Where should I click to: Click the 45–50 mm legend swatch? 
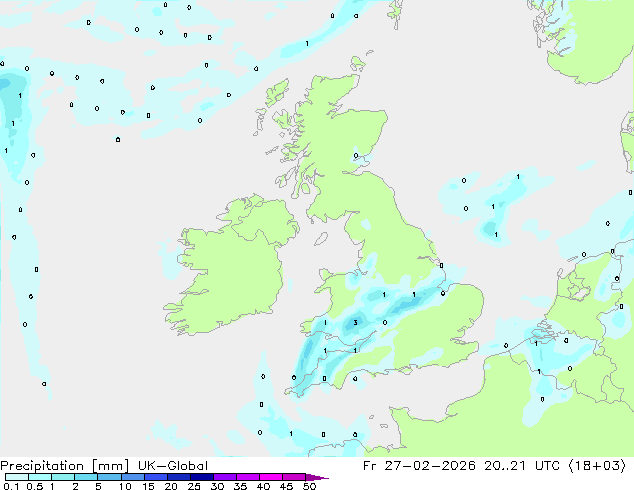(294, 477)
